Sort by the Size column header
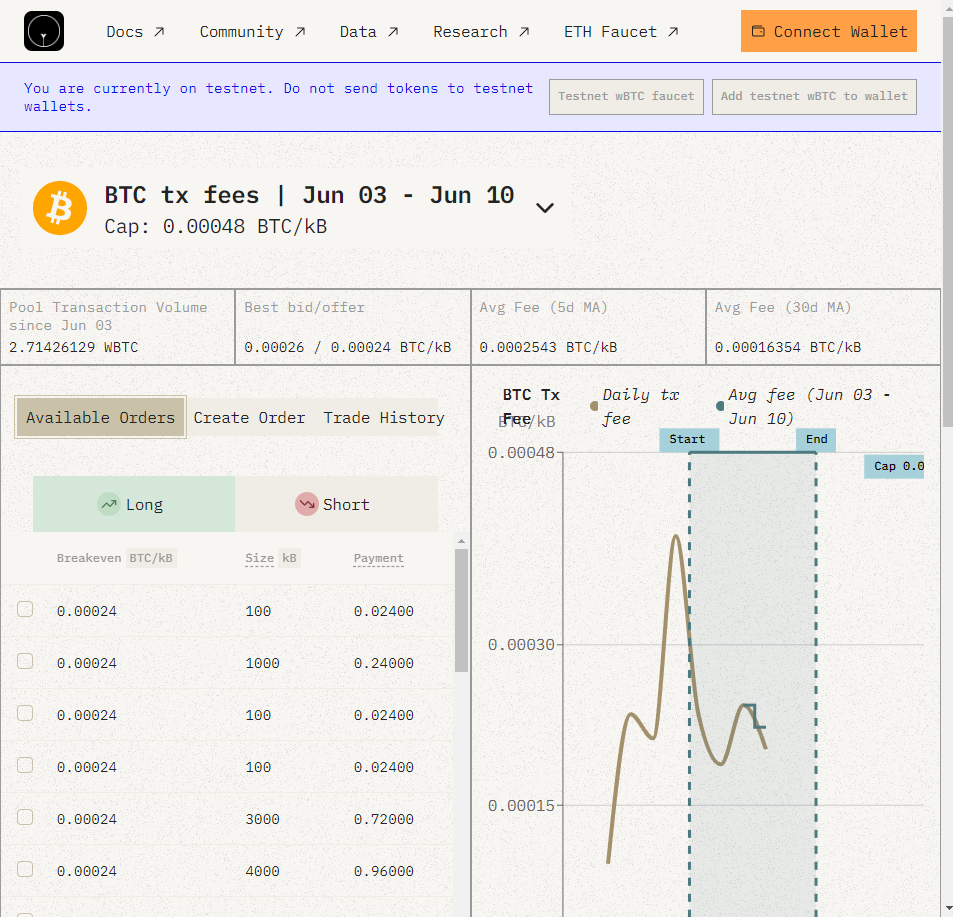 pyautogui.click(x=259, y=558)
